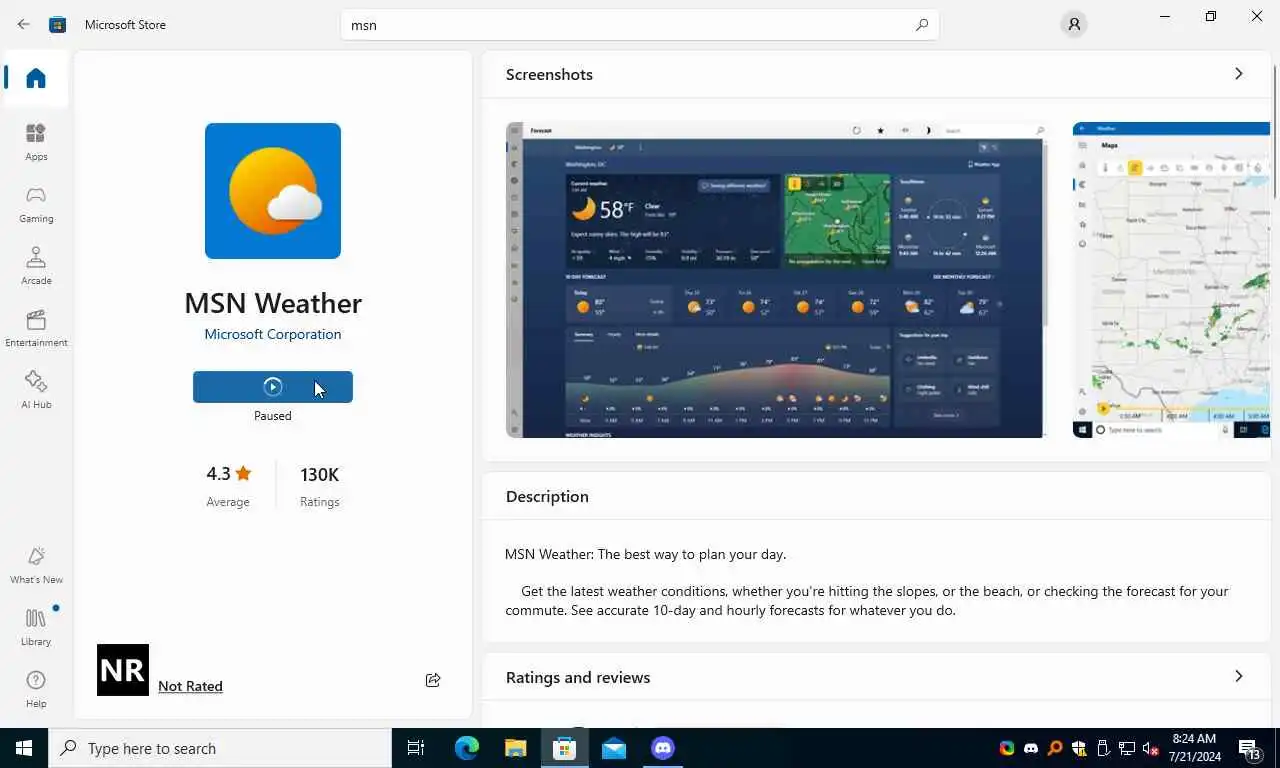Click the page vertical scrollbar
The width and height of the screenshot is (1280, 768).
coord(1275,130)
